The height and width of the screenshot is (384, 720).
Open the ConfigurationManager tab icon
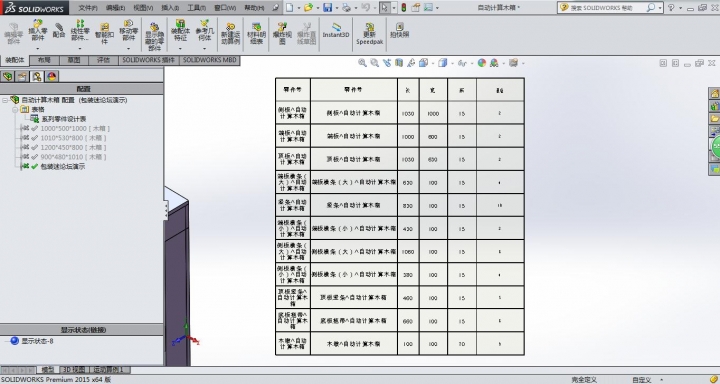[37, 76]
